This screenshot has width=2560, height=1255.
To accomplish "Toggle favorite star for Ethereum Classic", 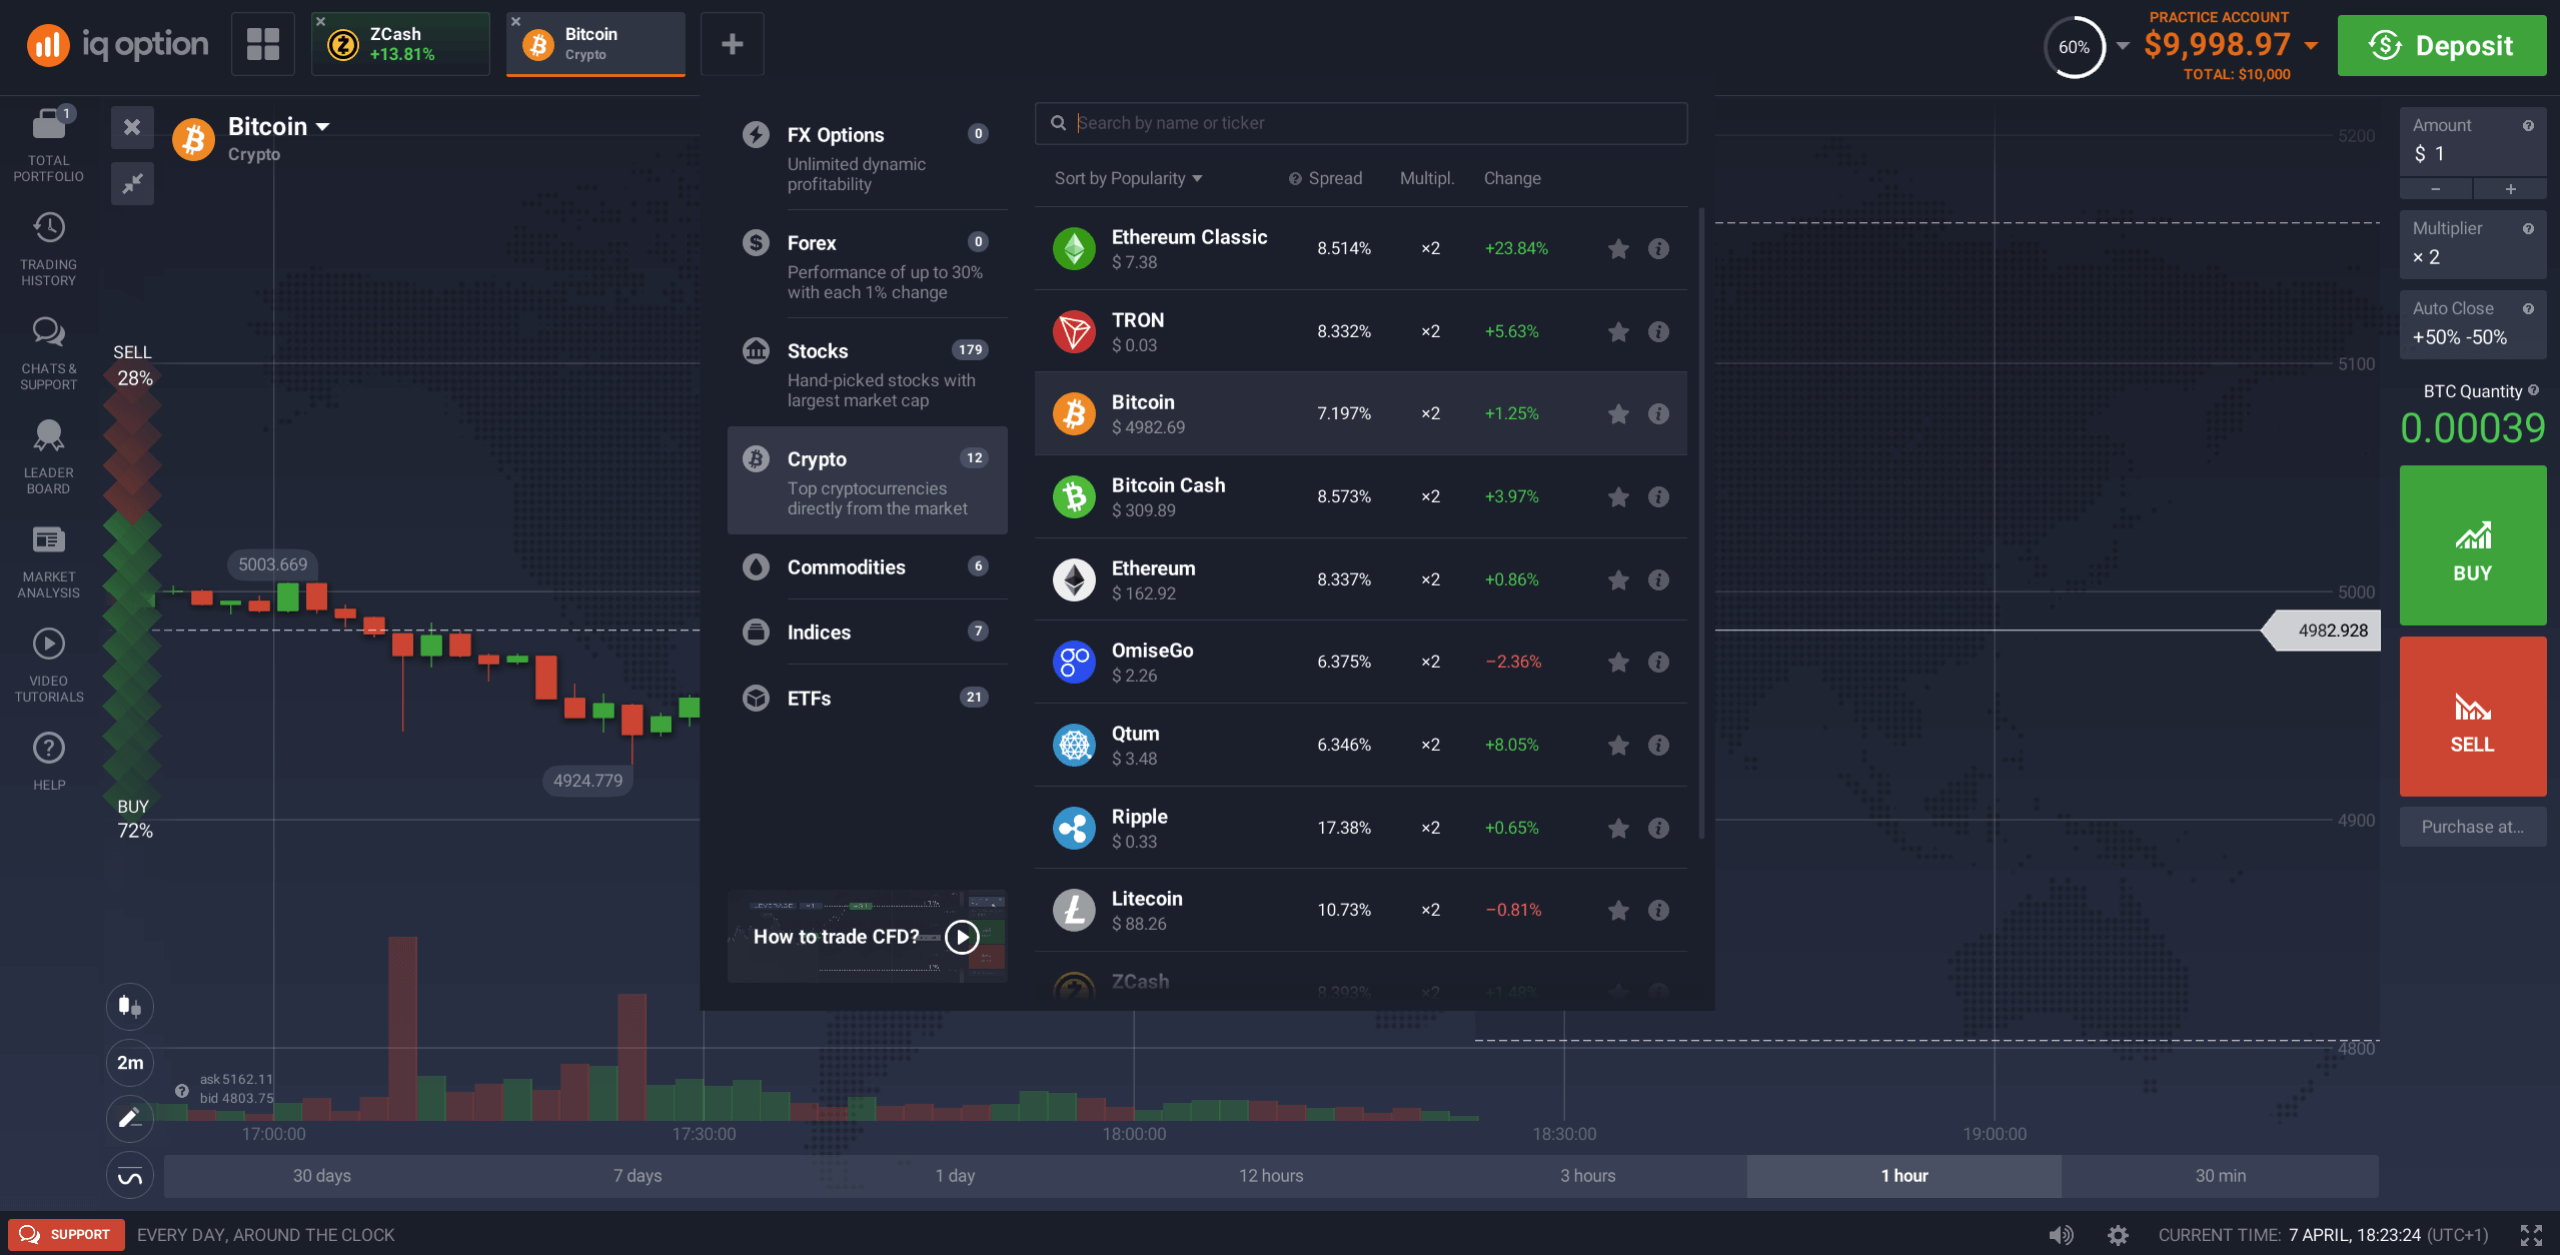I will pyautogui.click(x=1615, y=248).
